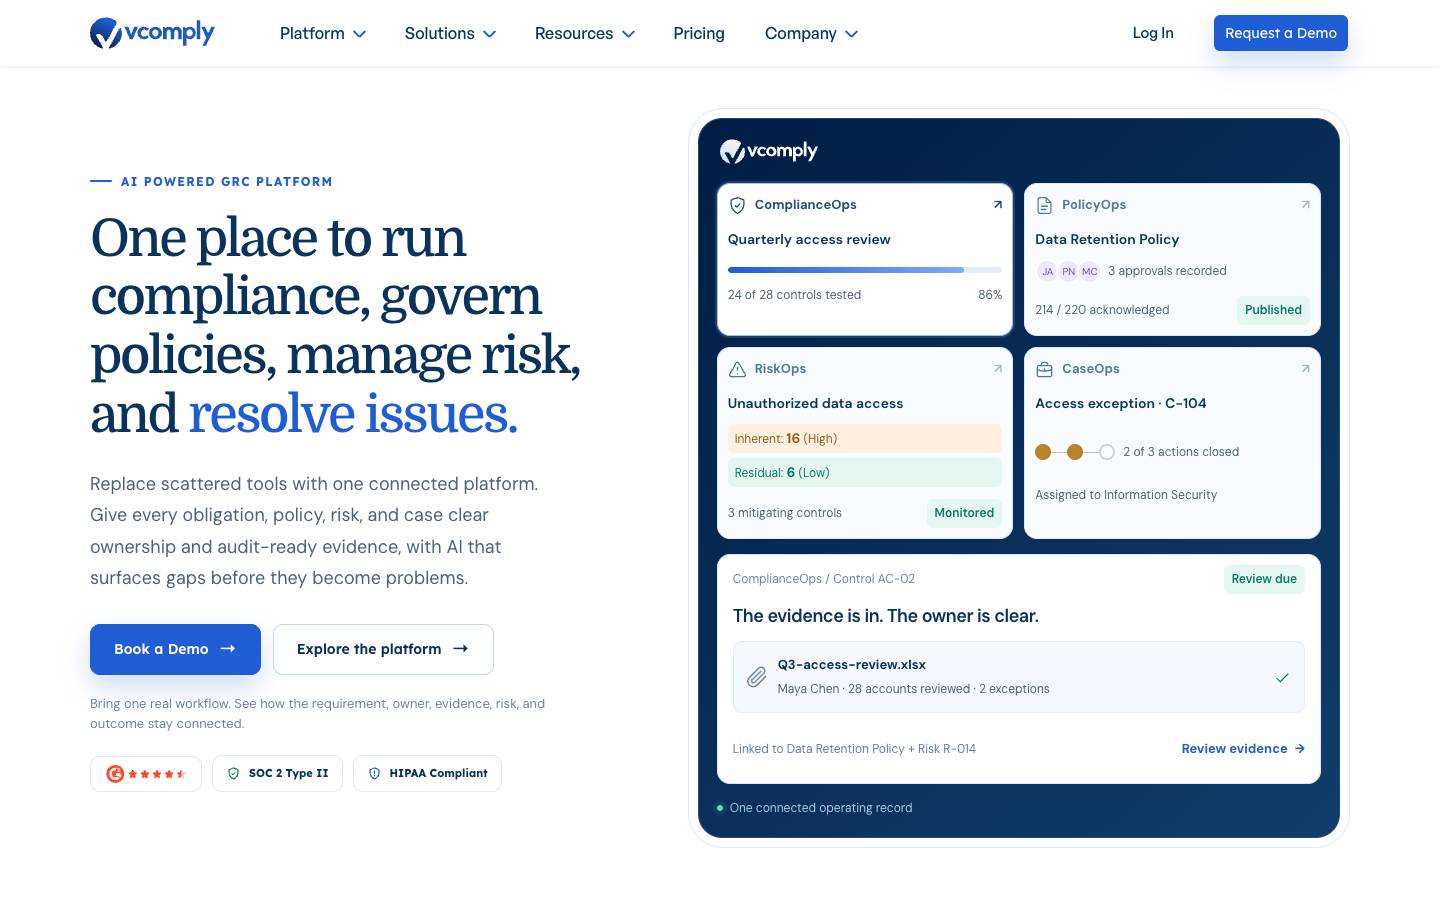Open the Platform menu label

tap(312, 33)
